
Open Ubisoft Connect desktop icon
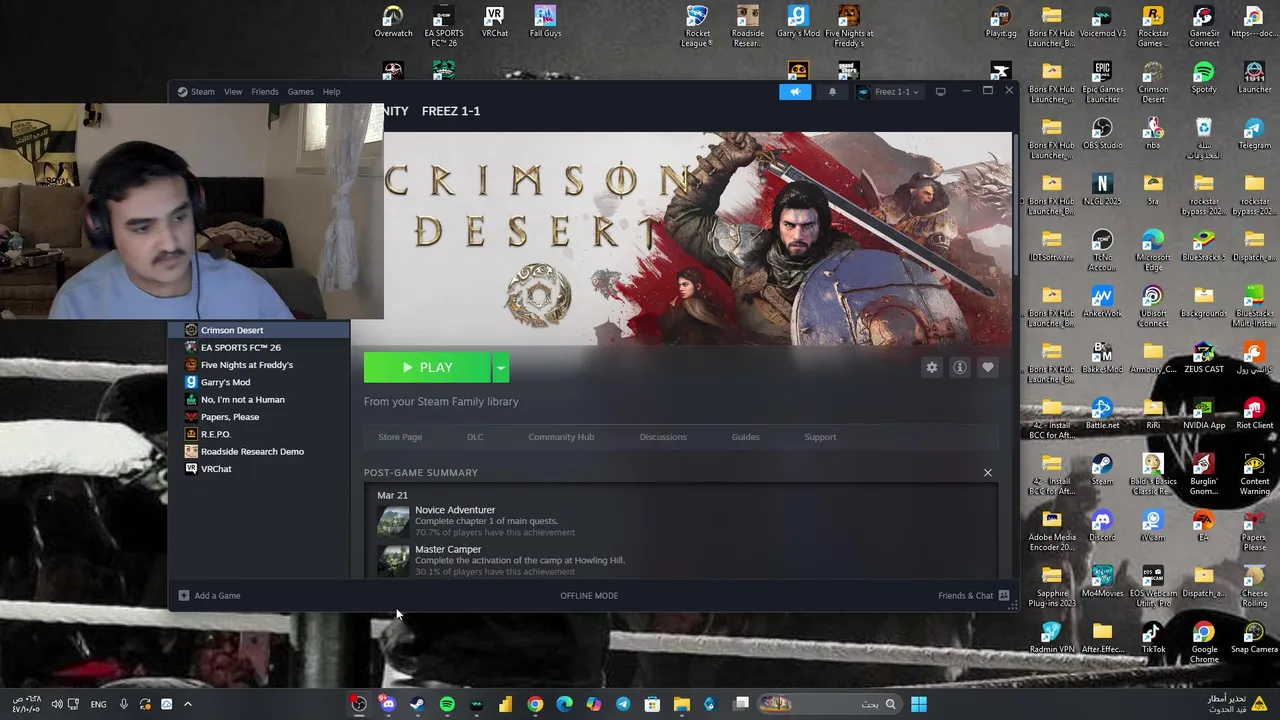1153,306
